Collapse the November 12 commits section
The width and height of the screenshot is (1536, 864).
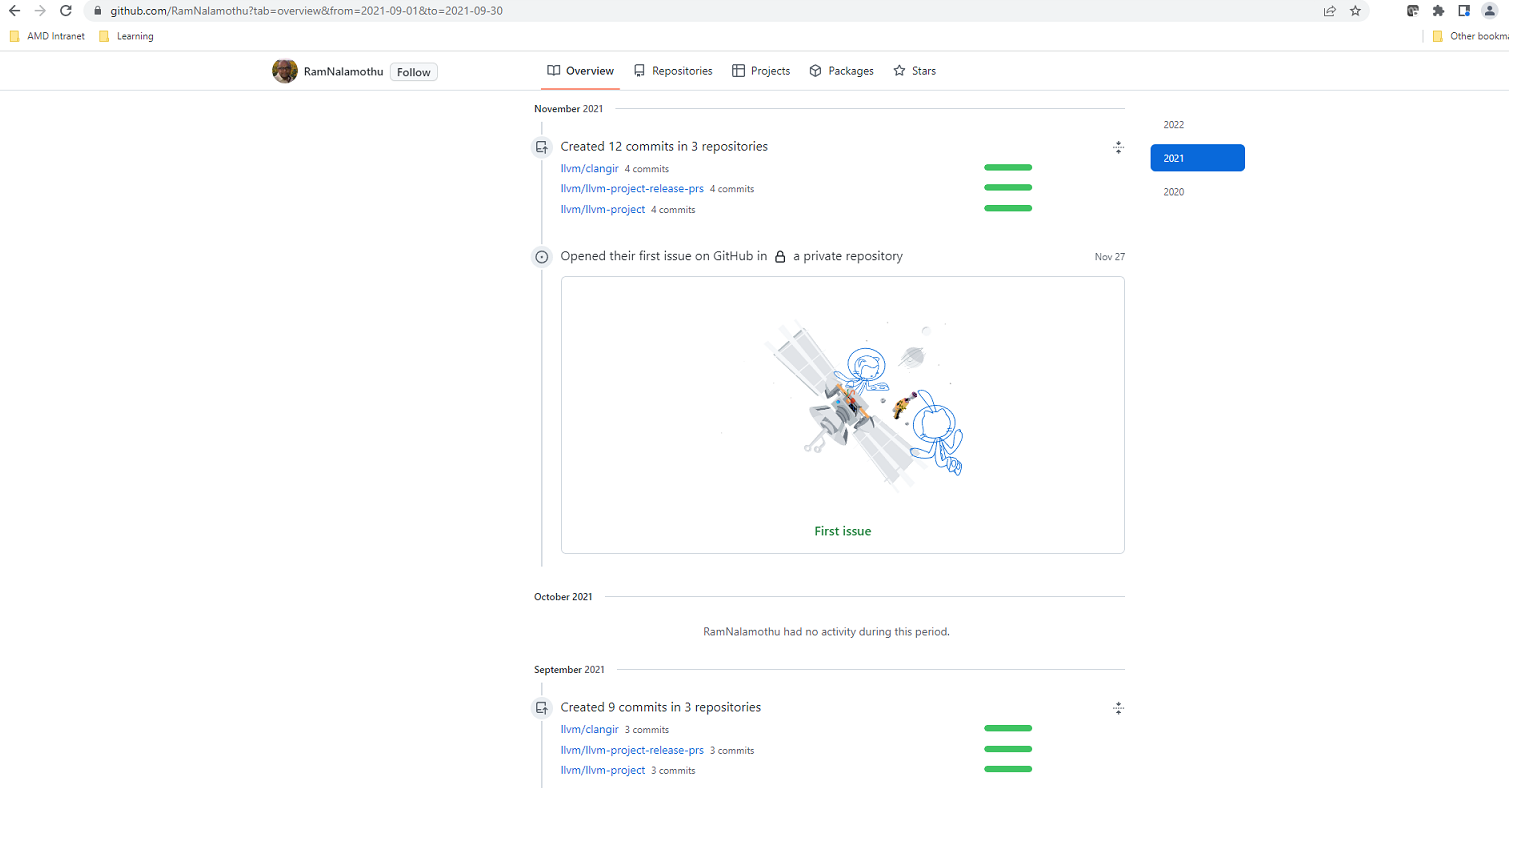[1118, 147]
